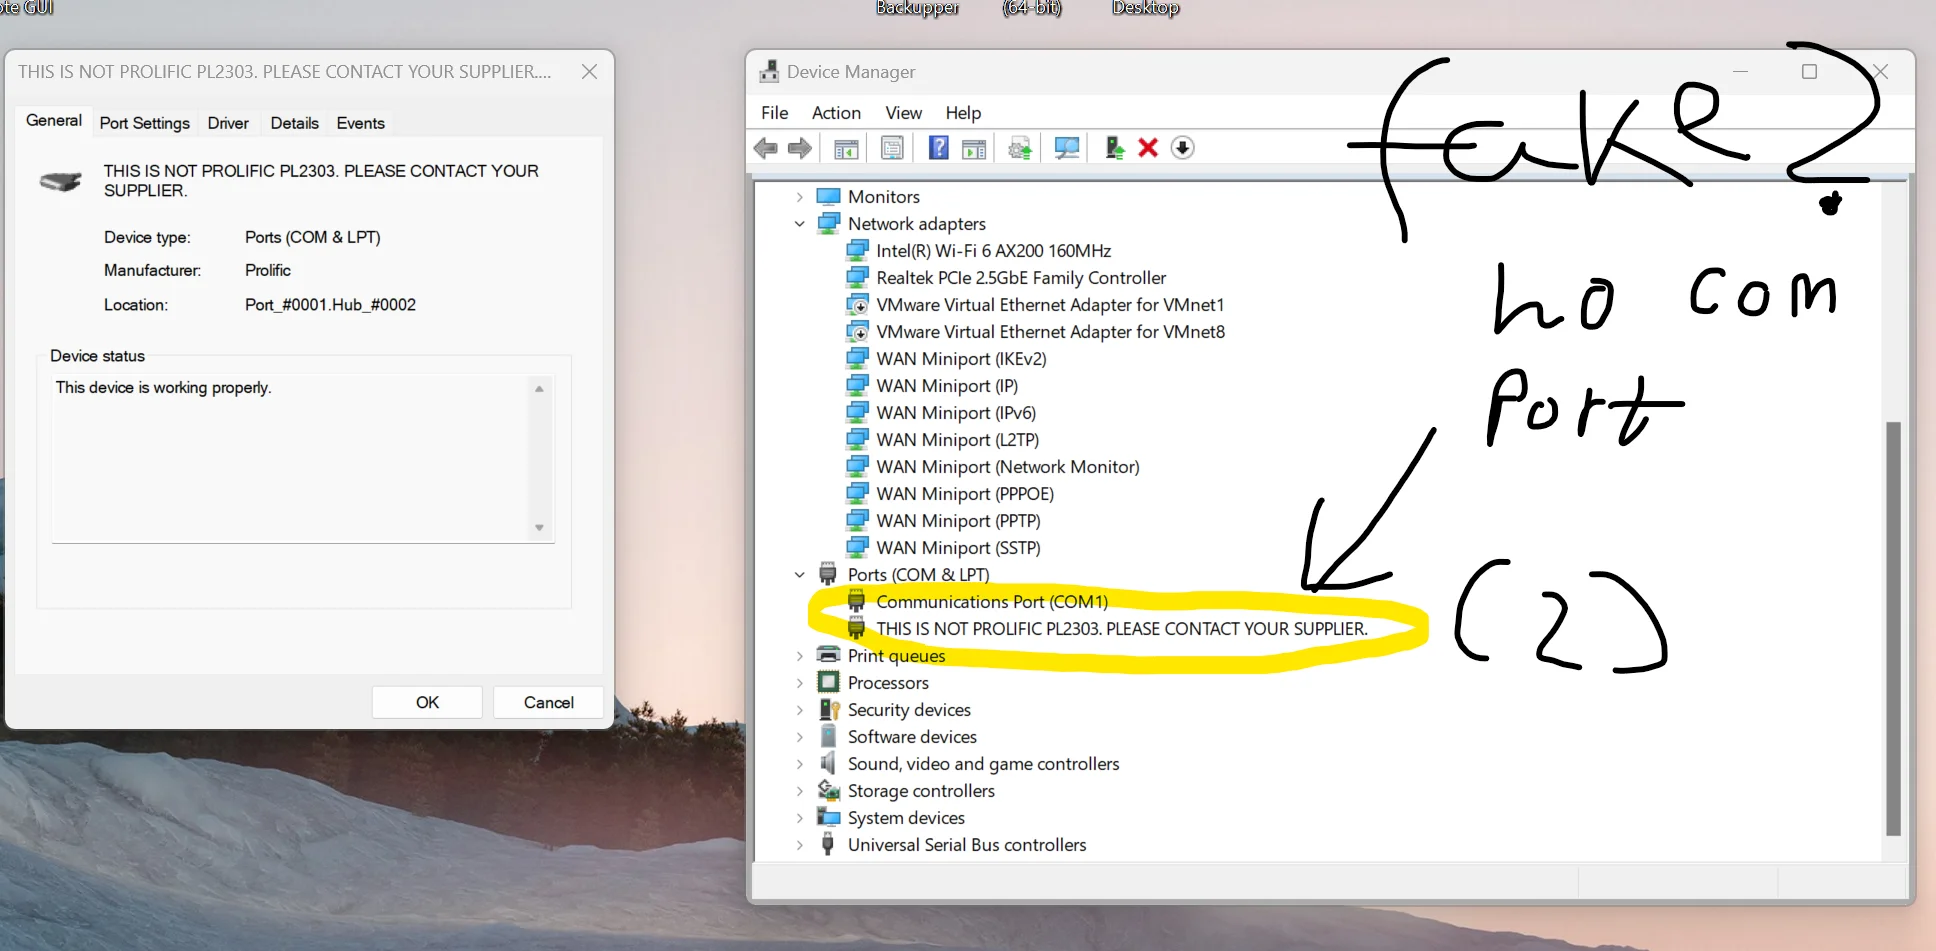The width and height of the screenshot is (1936, 951).
Task: Expand the Print queues category
Action: [800, 656]
